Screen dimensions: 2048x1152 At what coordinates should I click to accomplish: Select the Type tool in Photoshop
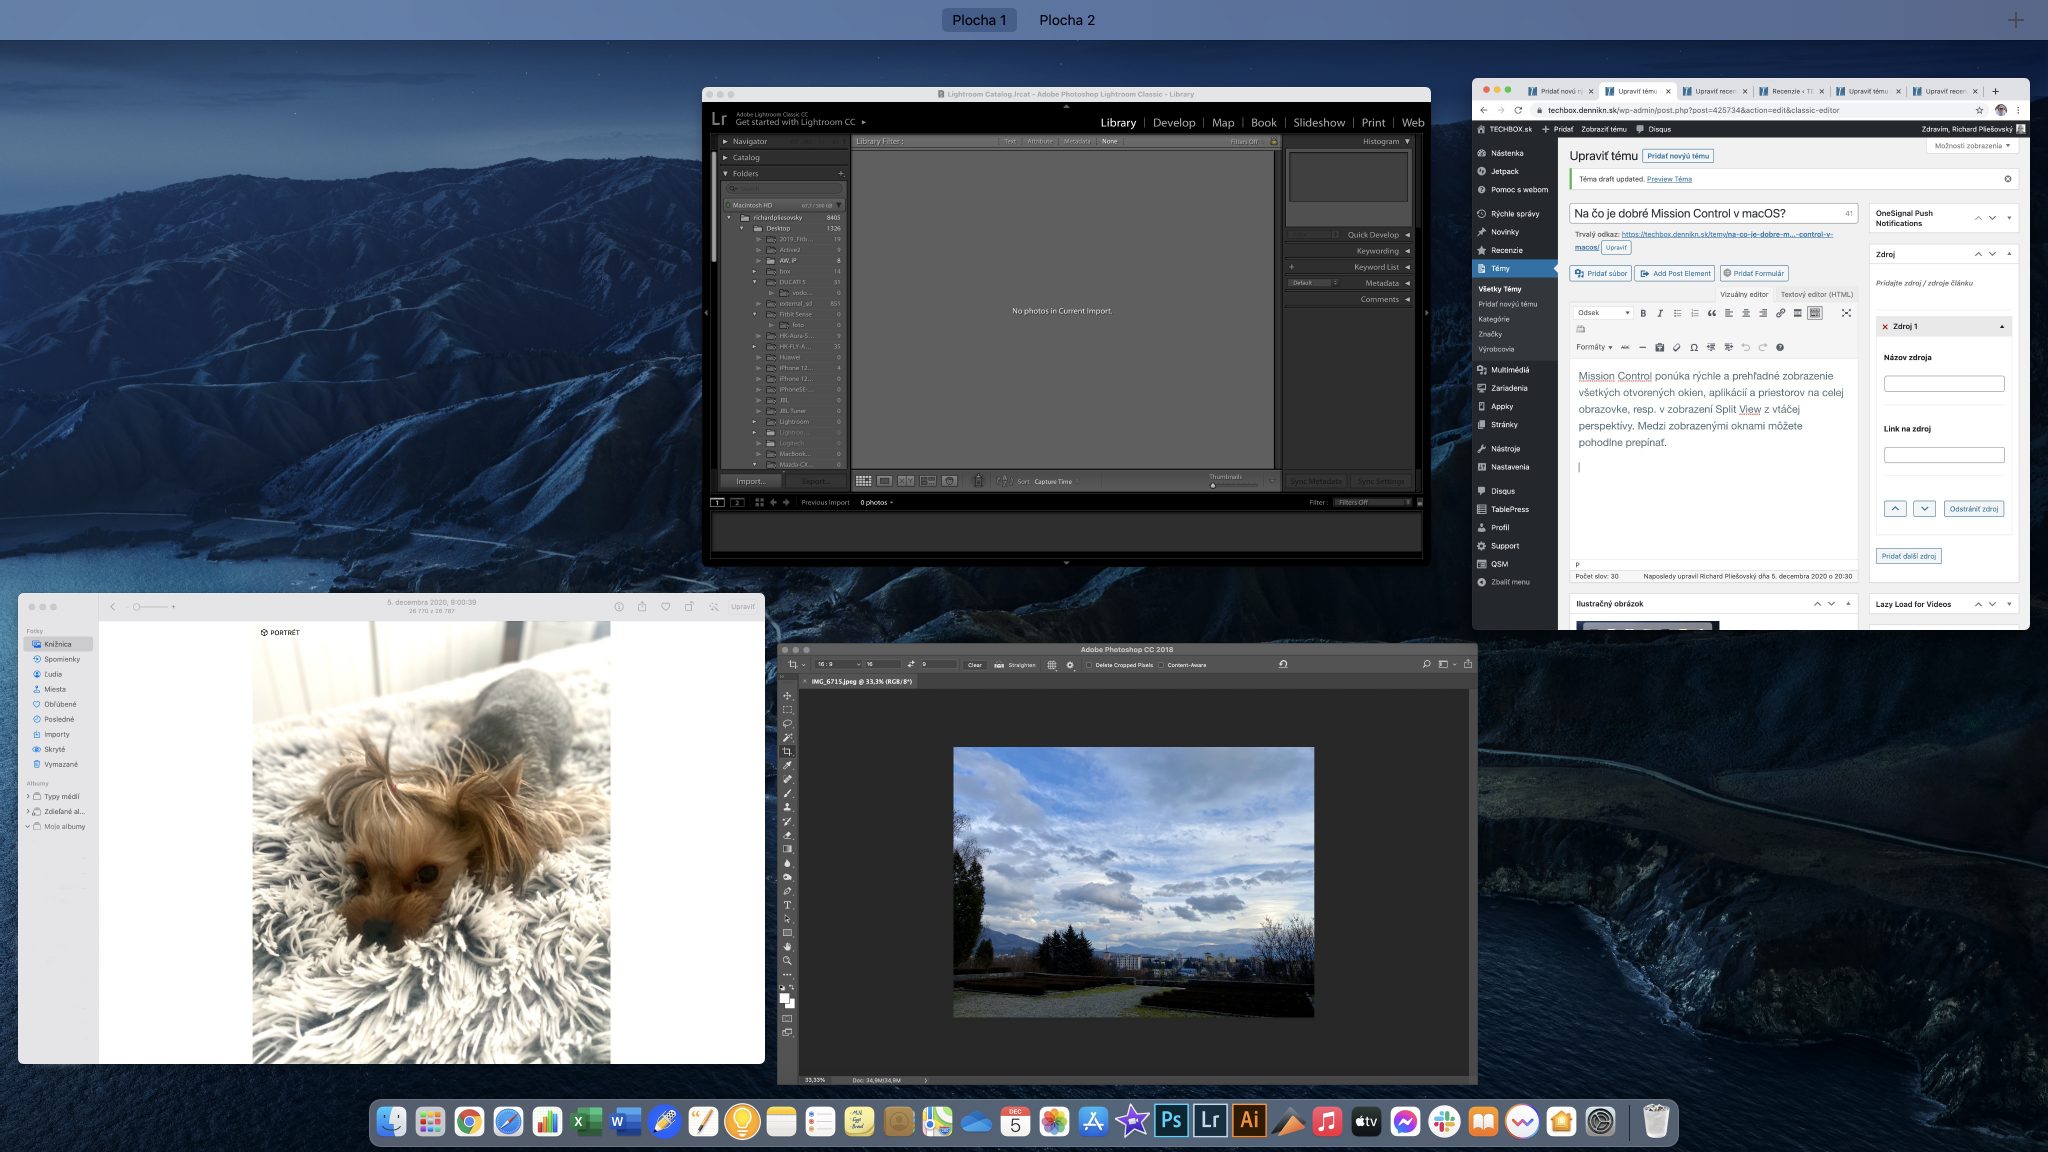tap(787, 905)
